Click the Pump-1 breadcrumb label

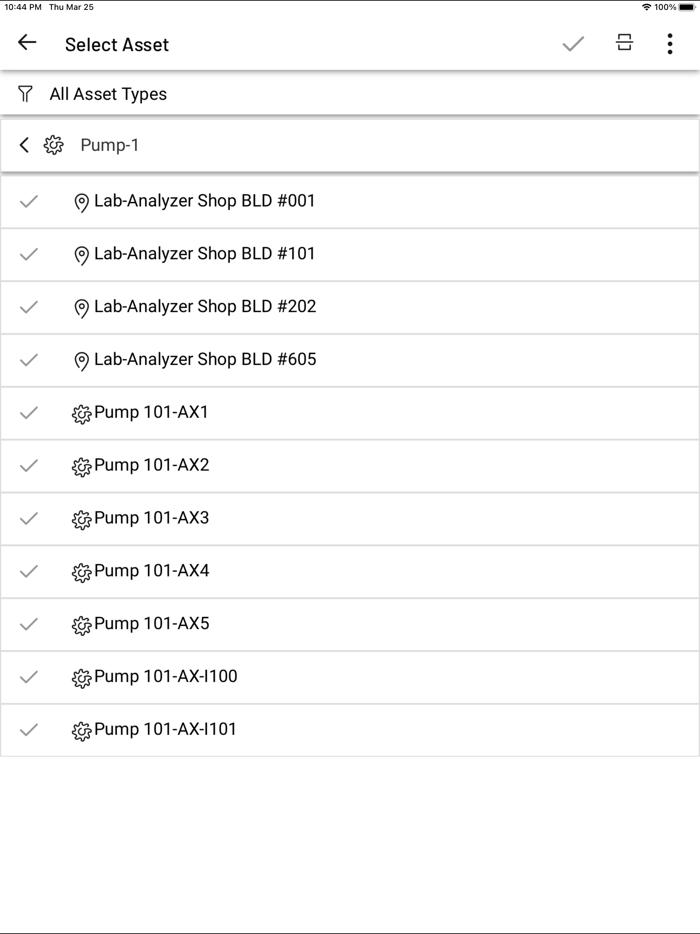point(110,146)
